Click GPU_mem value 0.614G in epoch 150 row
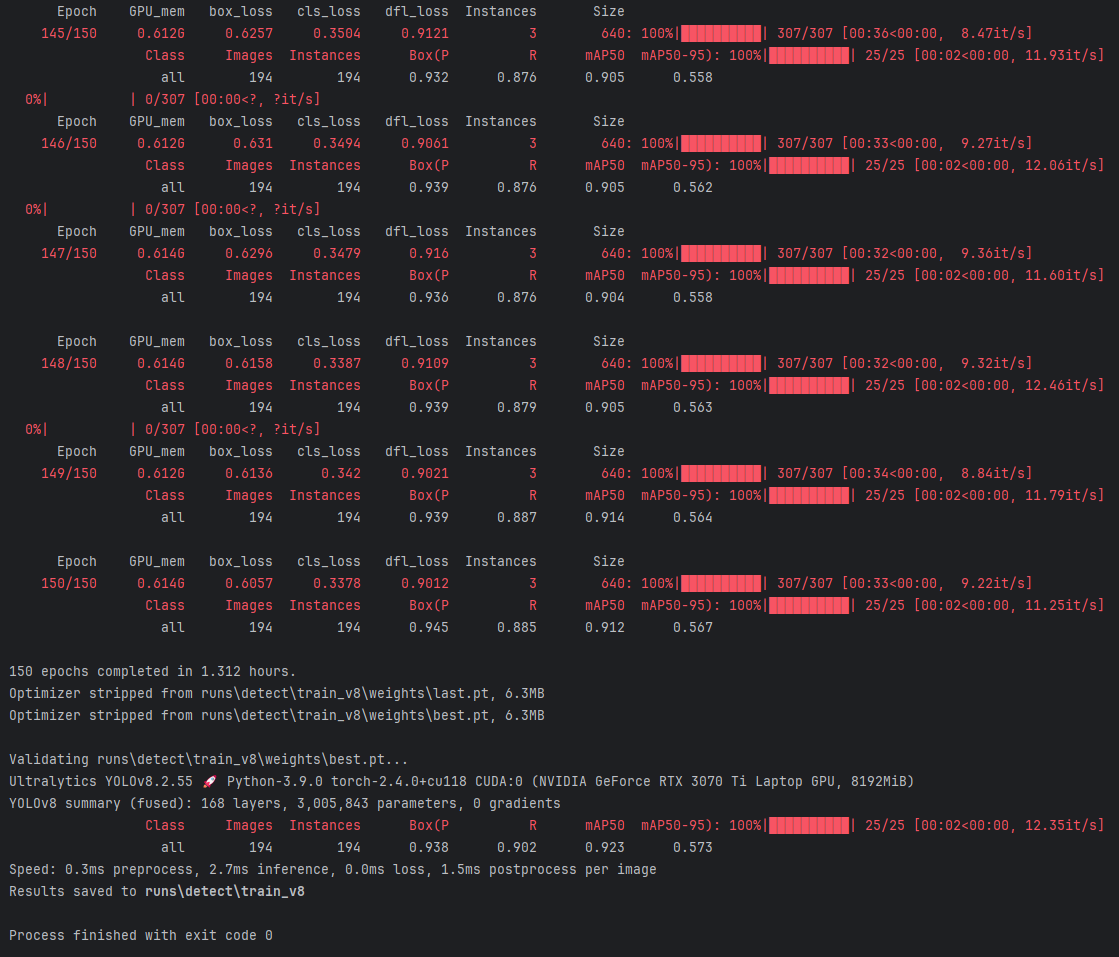Image resolution: width=1119 pixels, height=957 pixels. pos(161,583)
